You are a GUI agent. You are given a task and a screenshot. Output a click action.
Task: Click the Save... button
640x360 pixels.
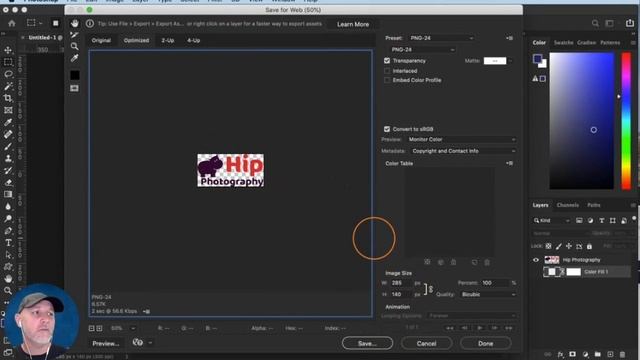(367, 343)
